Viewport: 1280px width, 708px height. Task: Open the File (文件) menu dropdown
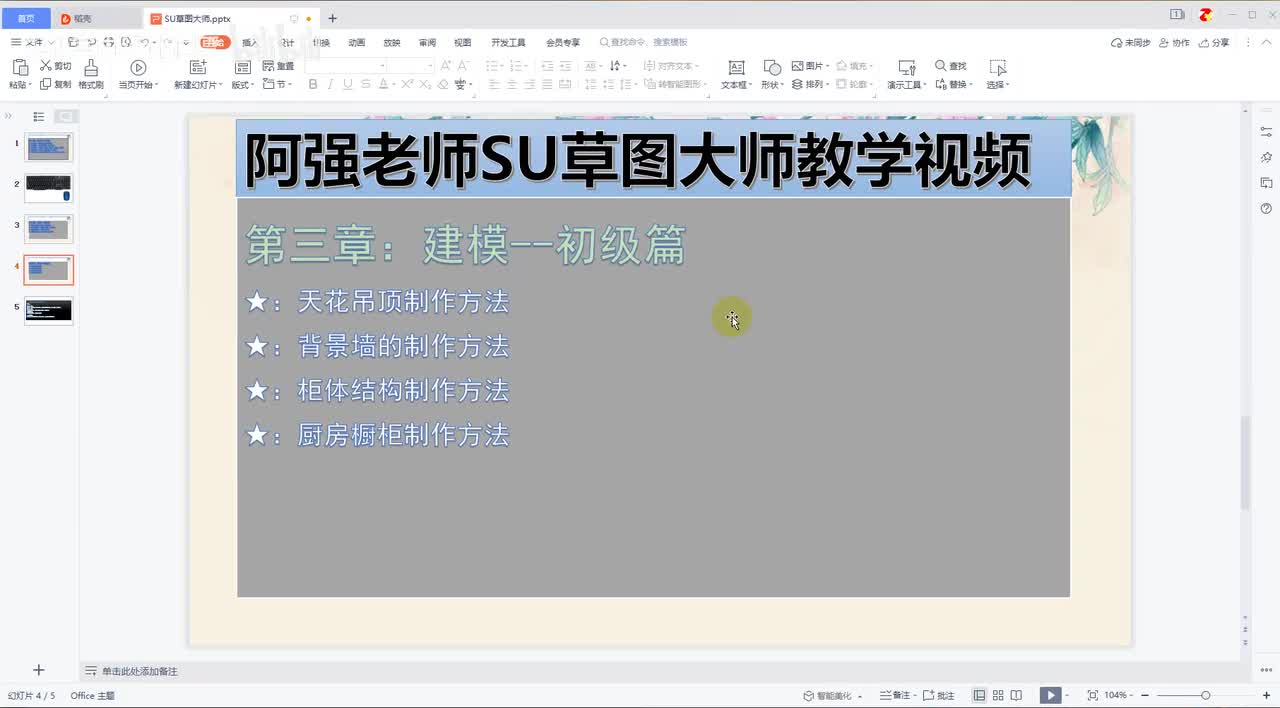coord(33,42)
